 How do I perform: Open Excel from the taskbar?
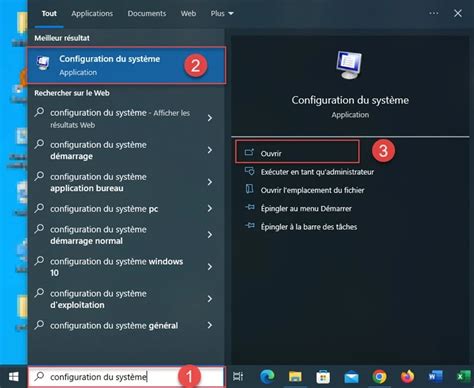coord(463,377)
